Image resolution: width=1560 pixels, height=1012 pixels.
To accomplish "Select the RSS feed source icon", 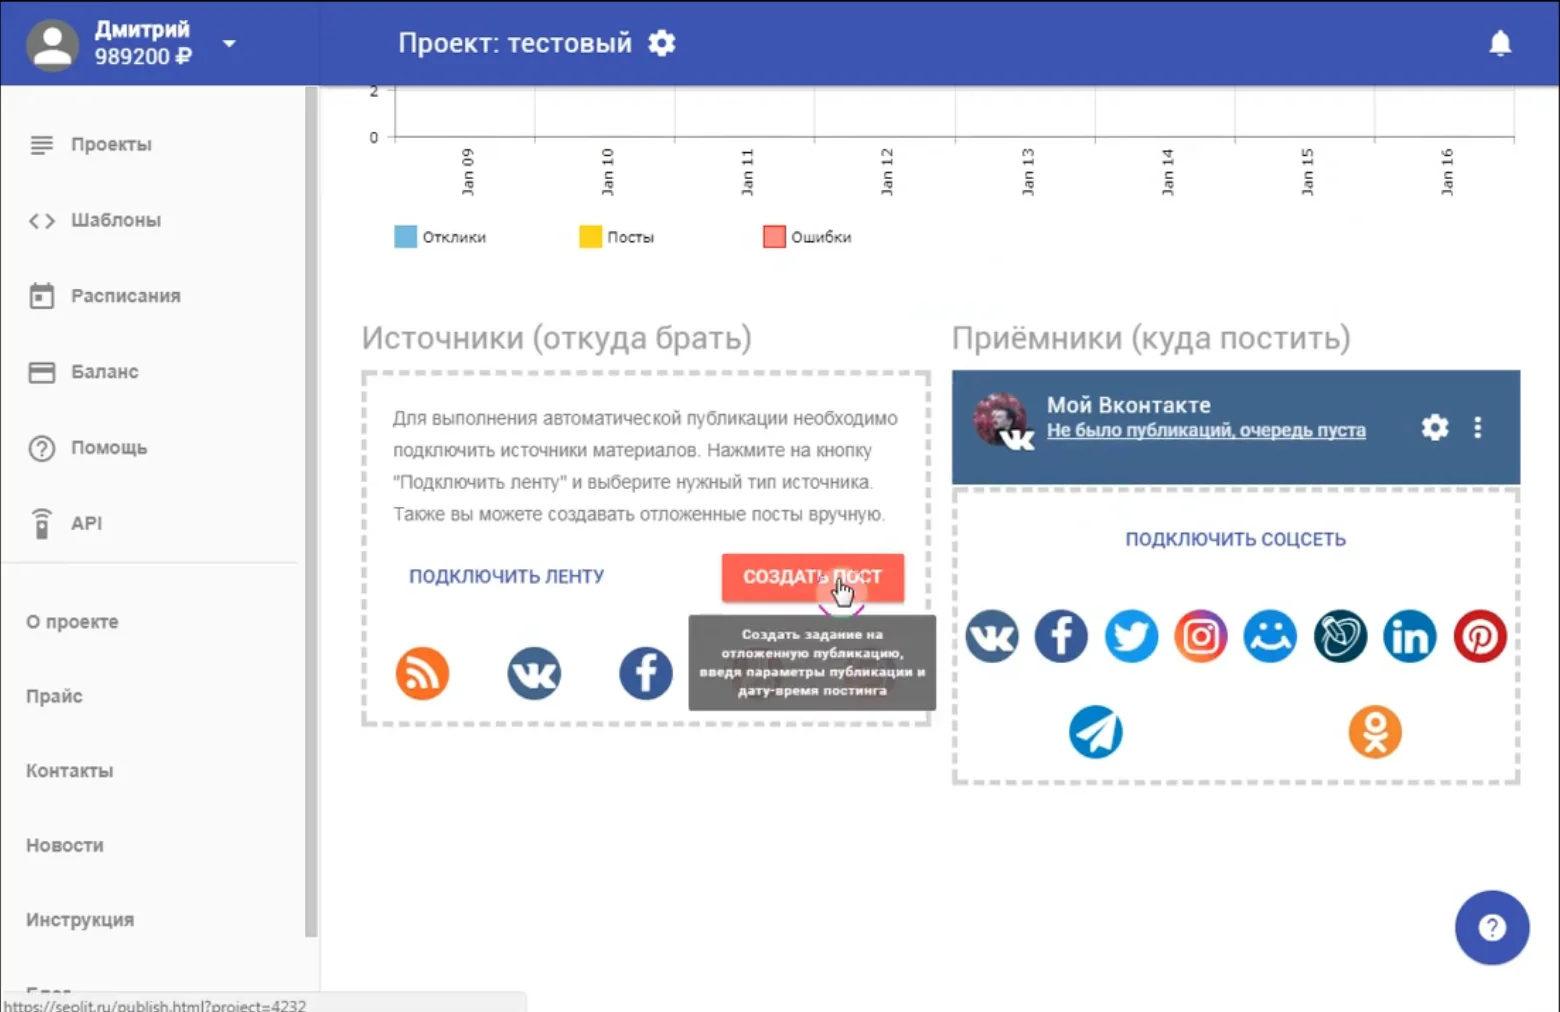I will [422, 673].
